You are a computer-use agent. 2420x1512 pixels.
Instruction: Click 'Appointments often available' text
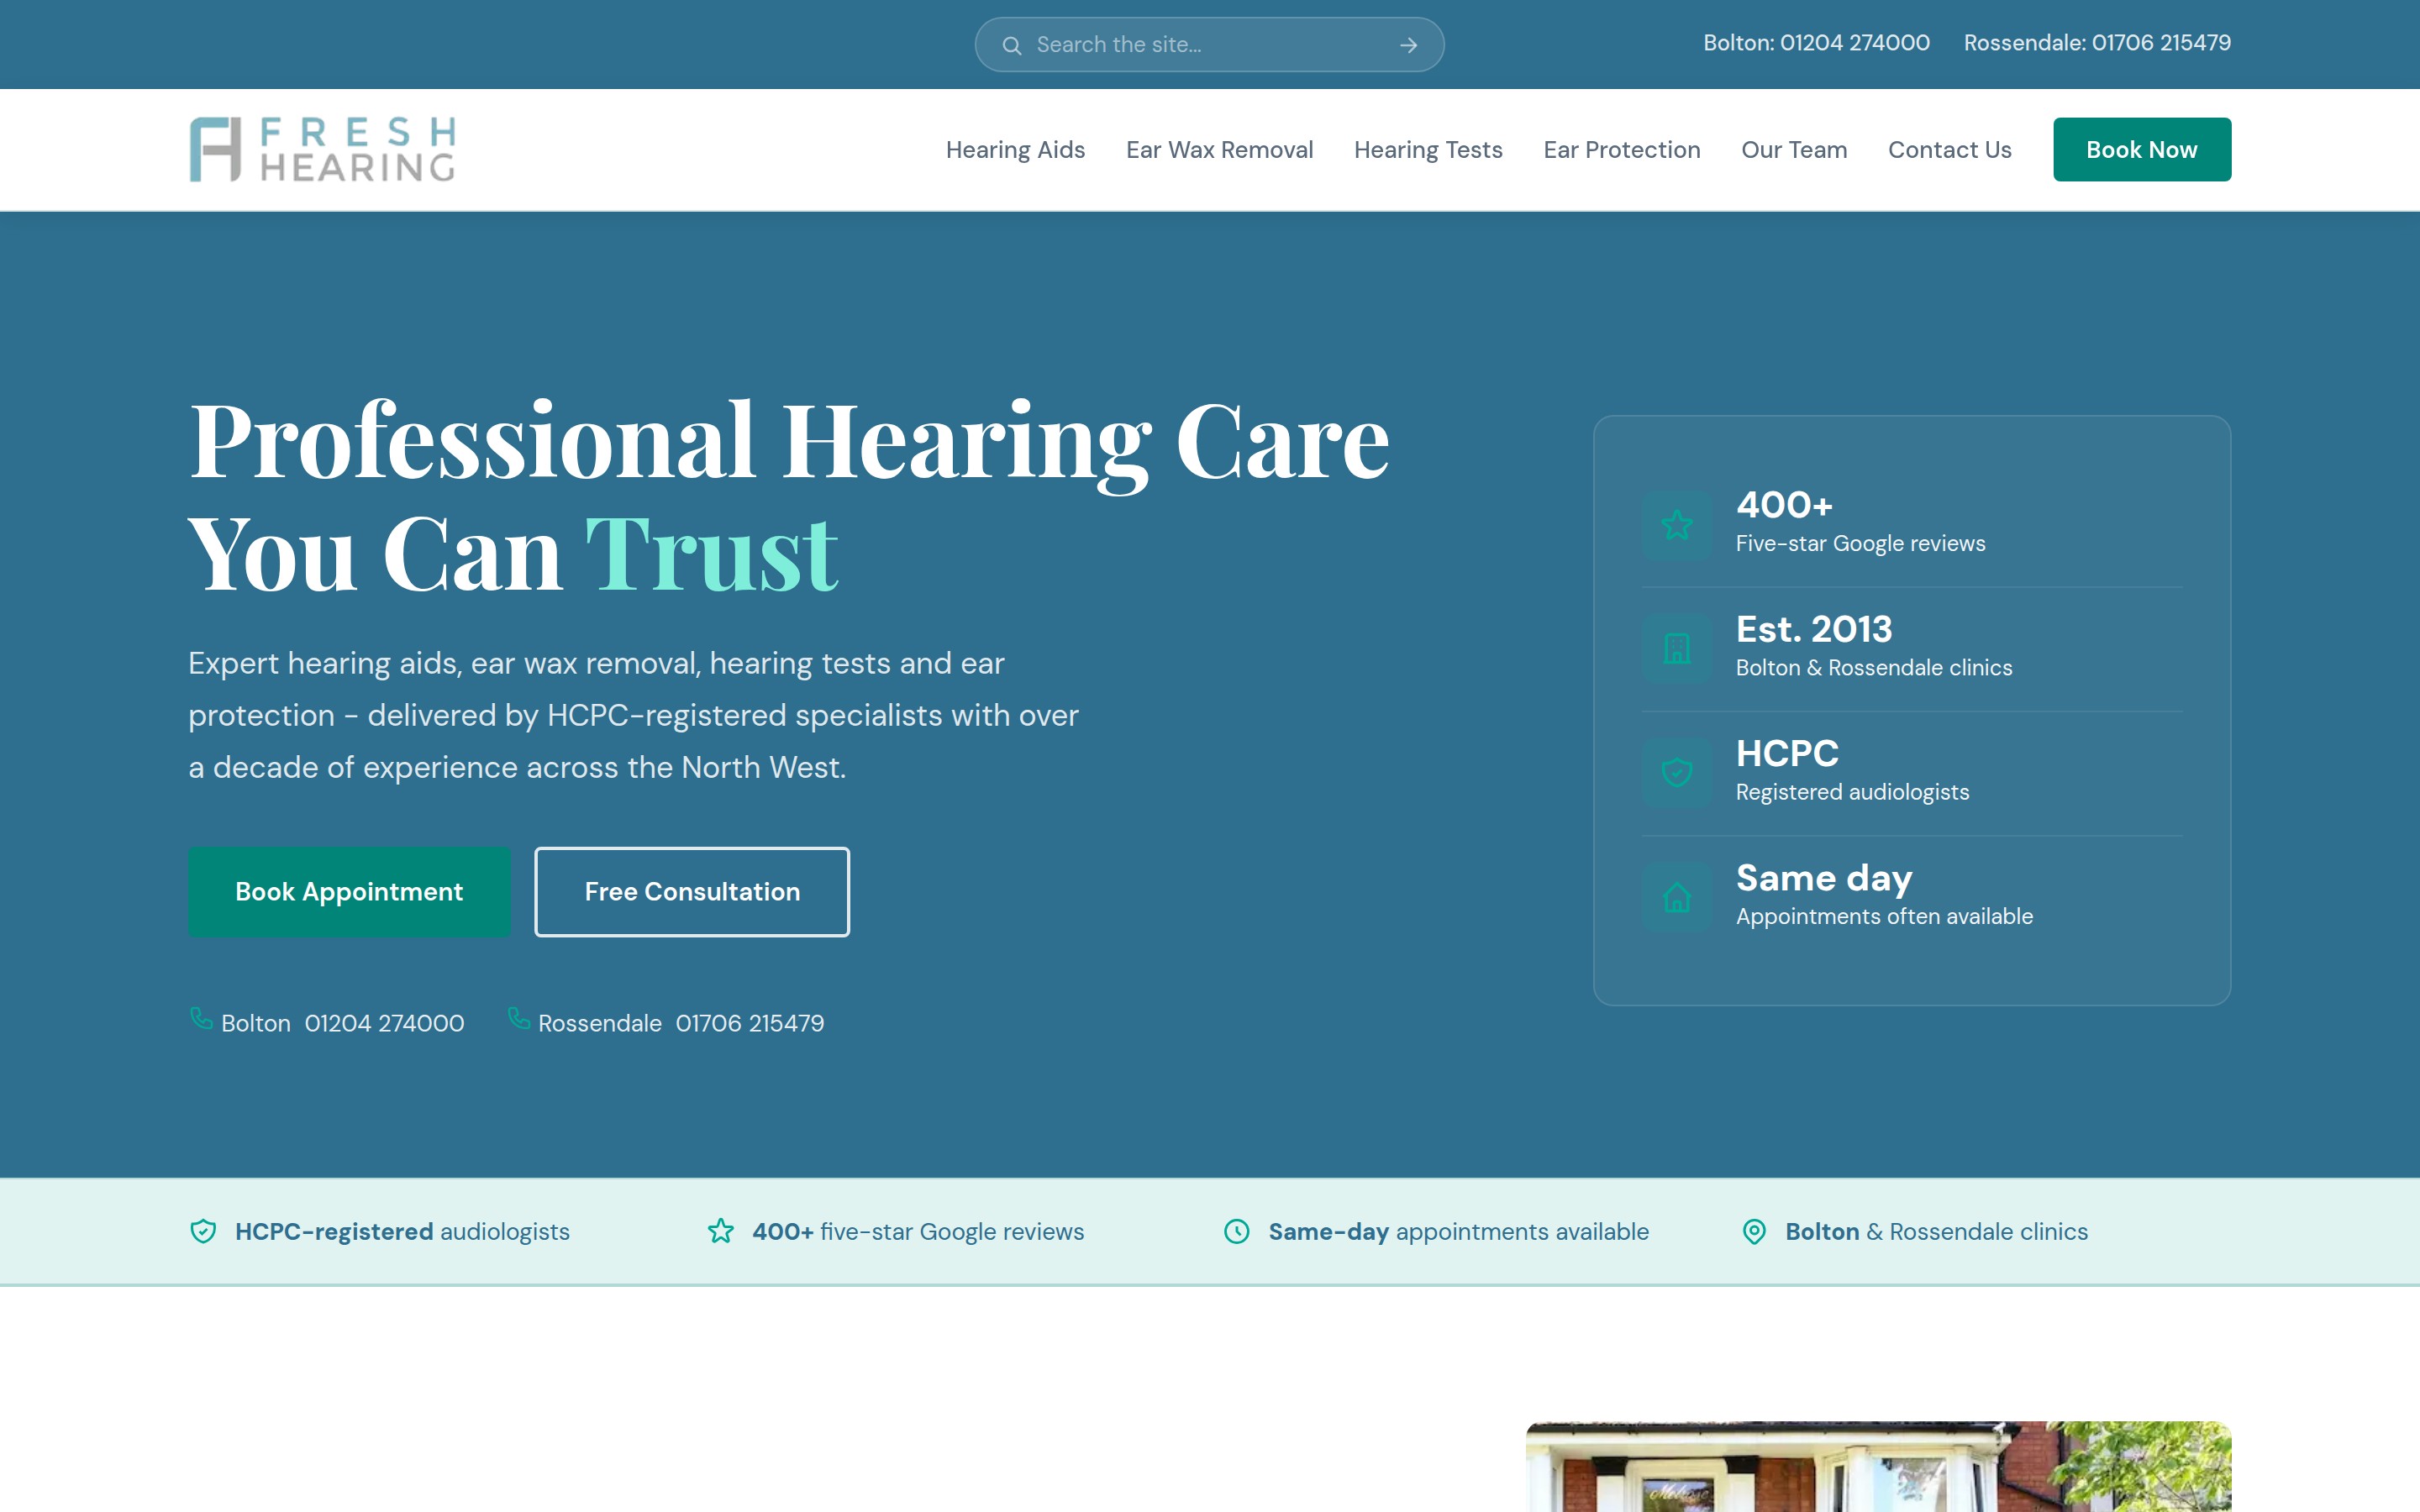point(1884,916)
